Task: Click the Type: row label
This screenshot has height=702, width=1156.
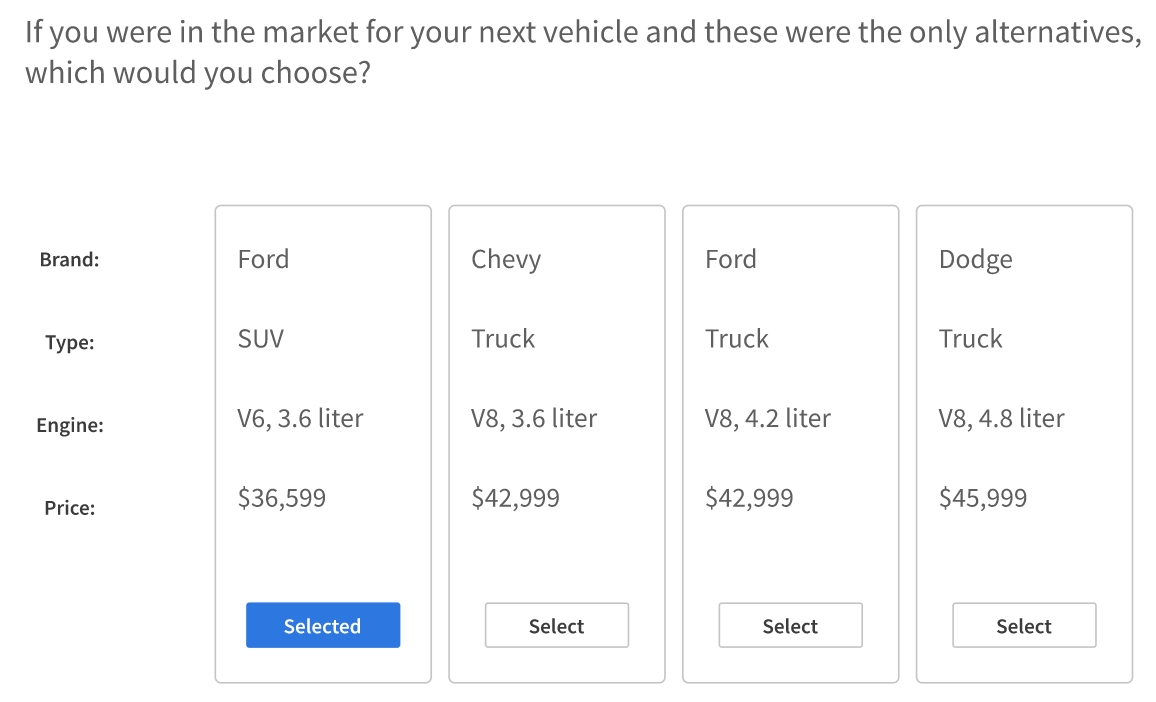Action: [x=69, y=343]
